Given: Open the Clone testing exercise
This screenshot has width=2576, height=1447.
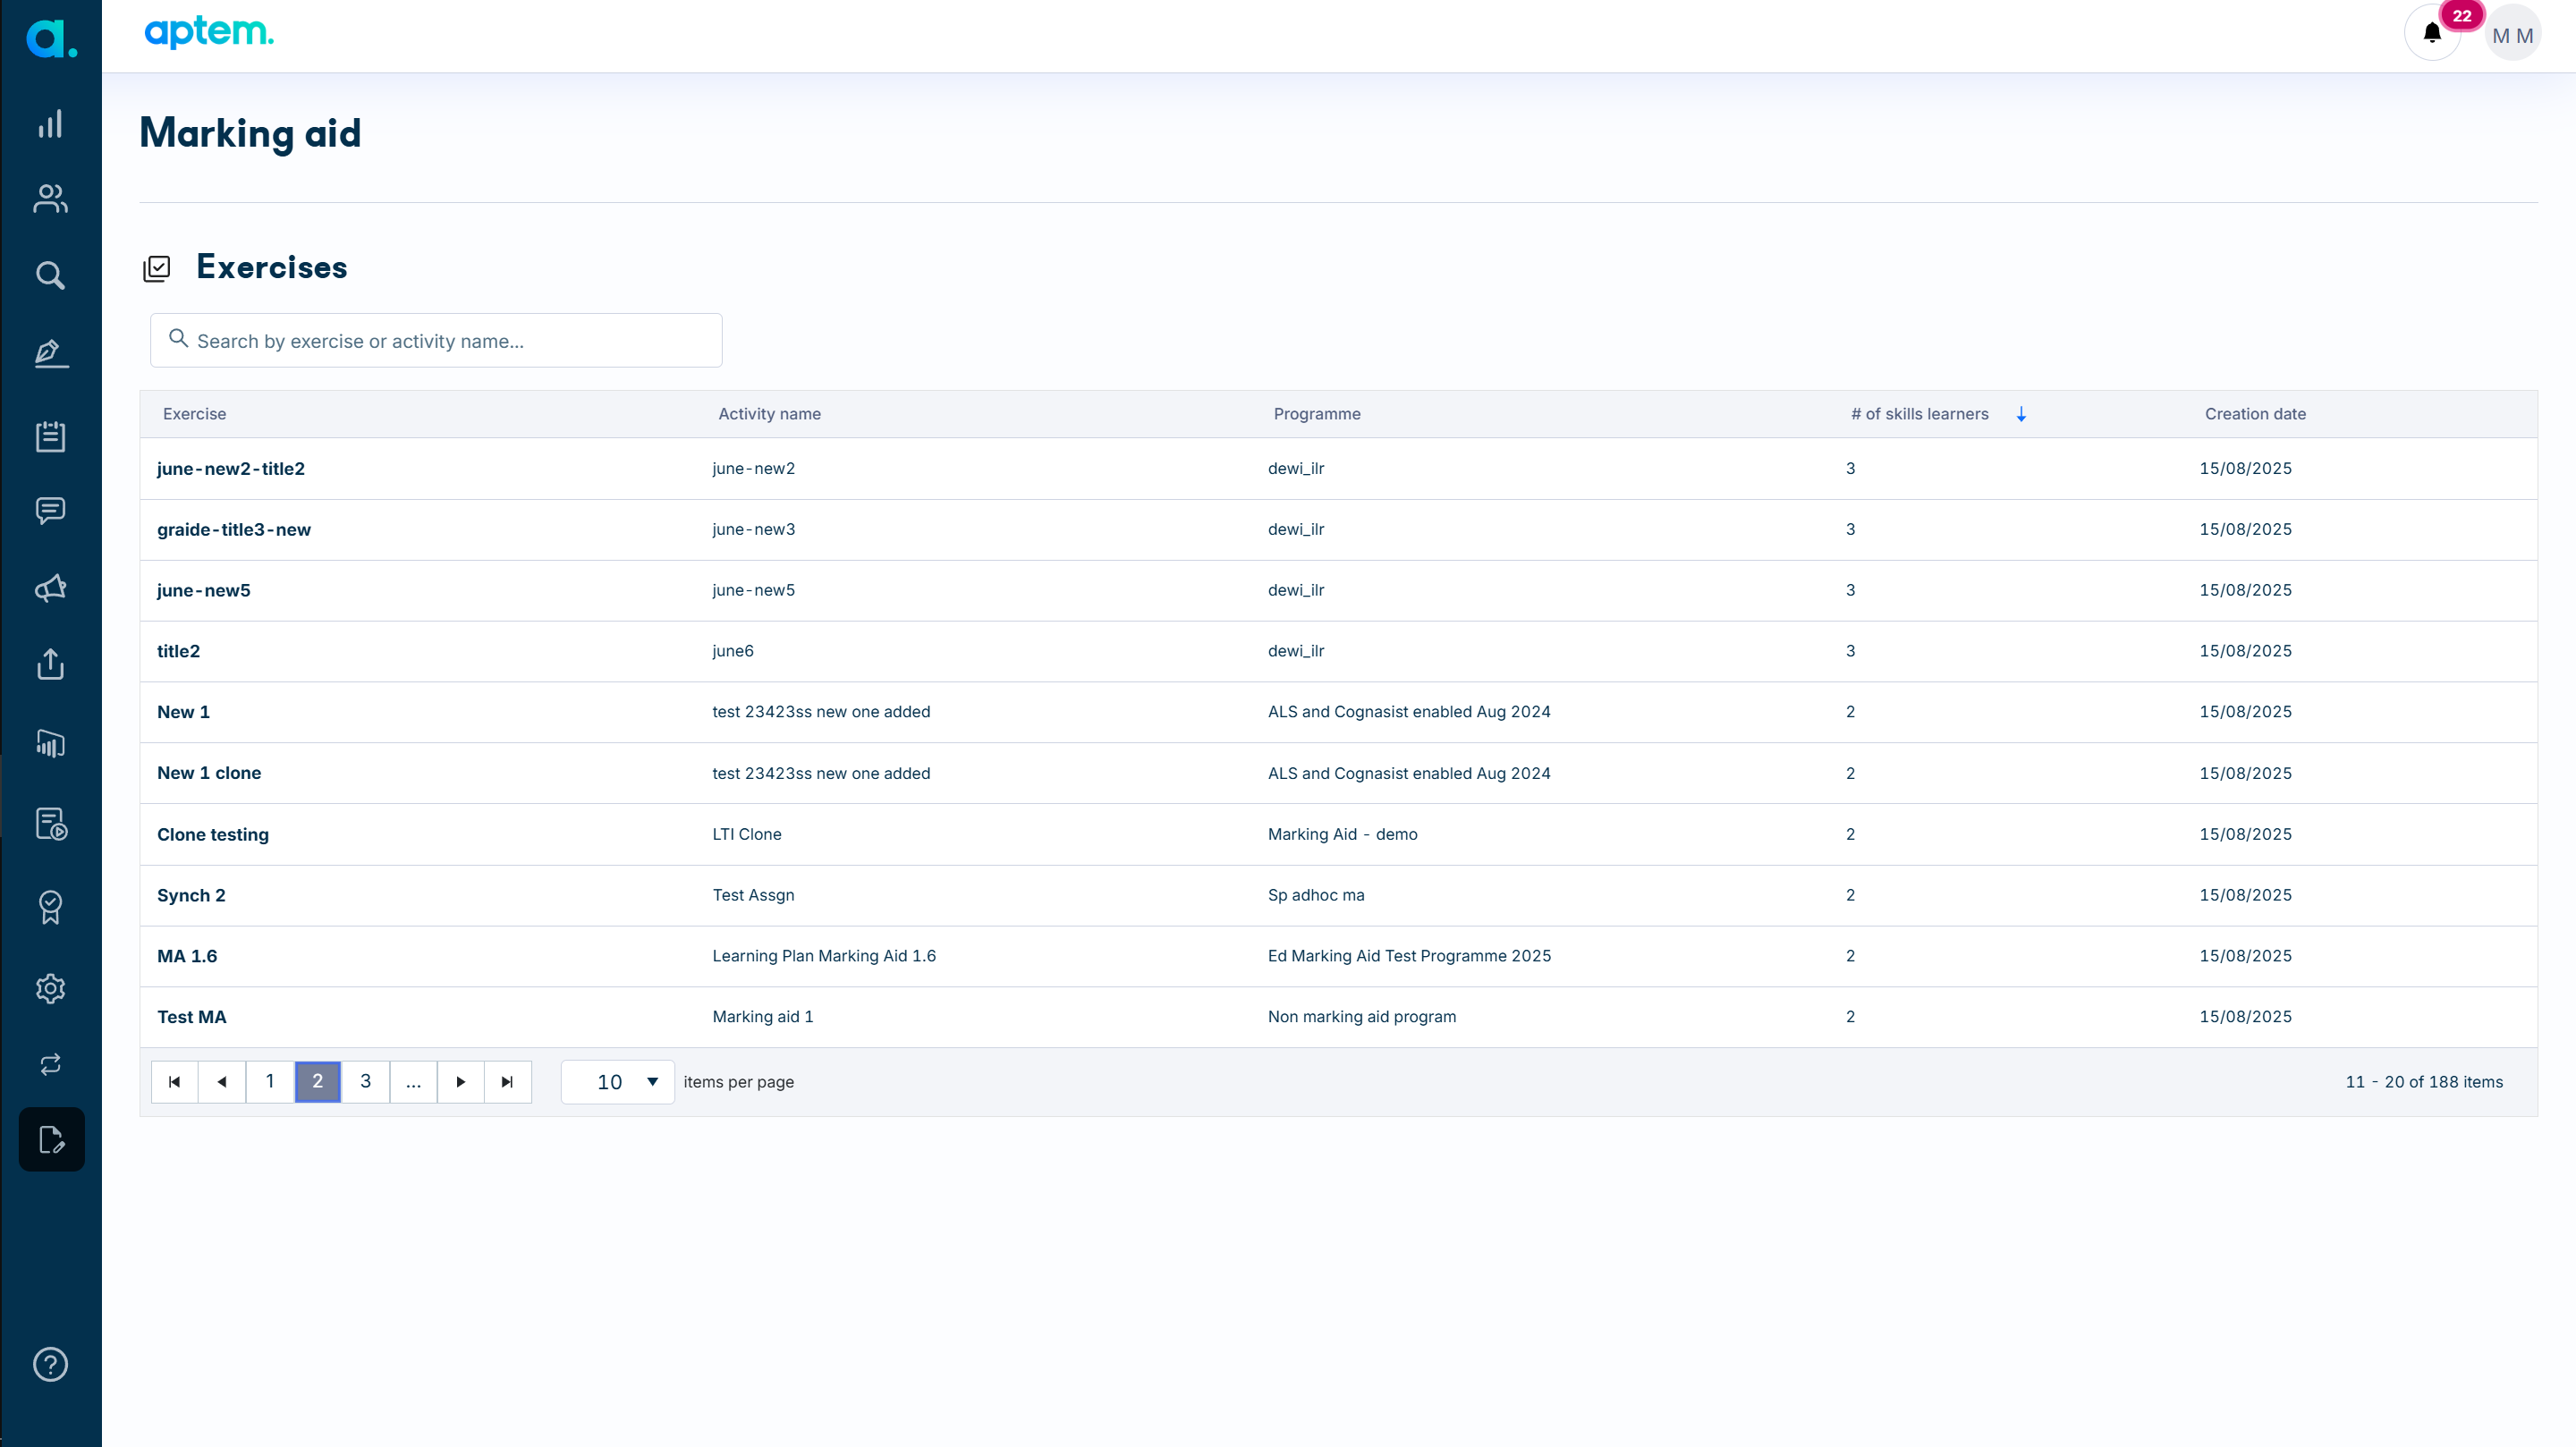Looking at the screenshot, I should tap(213, 834).
